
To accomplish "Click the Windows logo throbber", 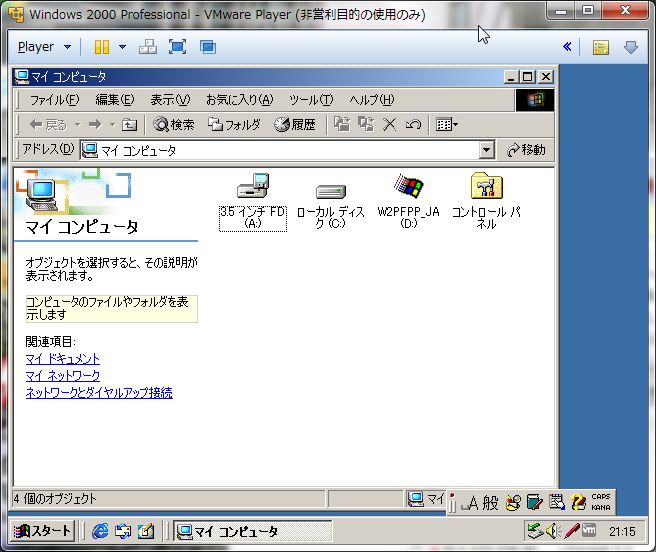I will click(x=535, y=100).
